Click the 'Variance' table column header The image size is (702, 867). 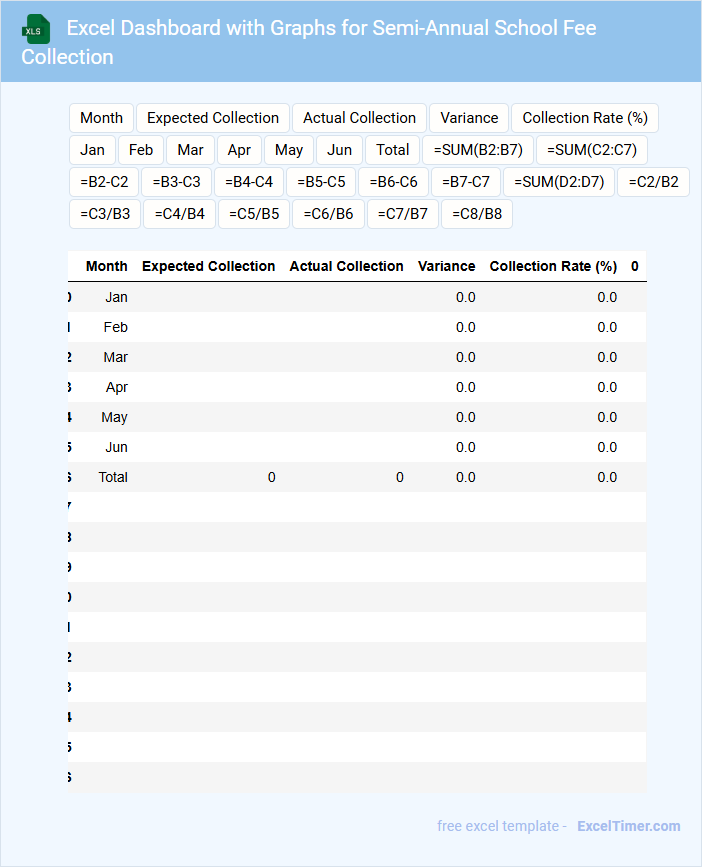(447, 267)
